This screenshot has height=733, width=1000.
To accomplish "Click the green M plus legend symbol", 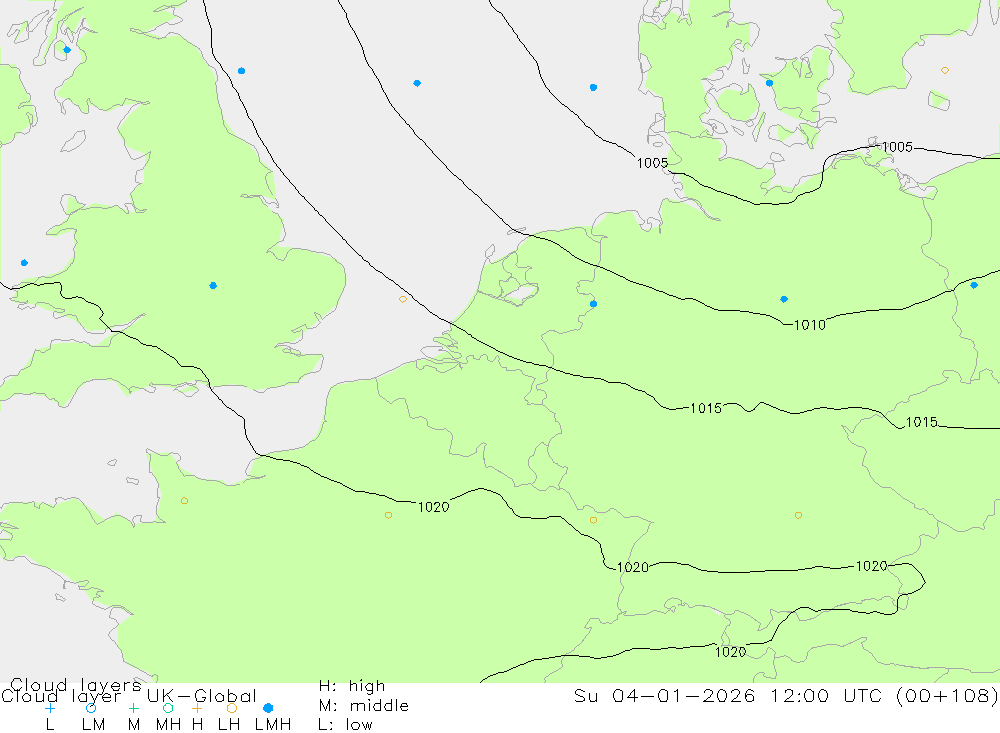I will pyautogui.click(x=133, y=708).
